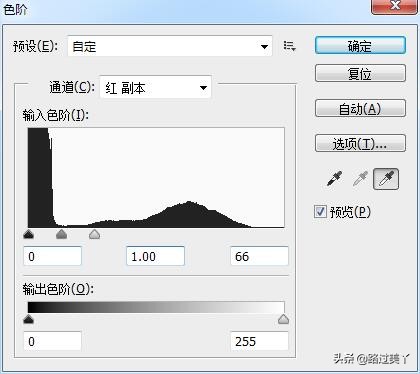Click the output black level slider
420x374 pixels.
pyautogui.click(x=29, y=319)
